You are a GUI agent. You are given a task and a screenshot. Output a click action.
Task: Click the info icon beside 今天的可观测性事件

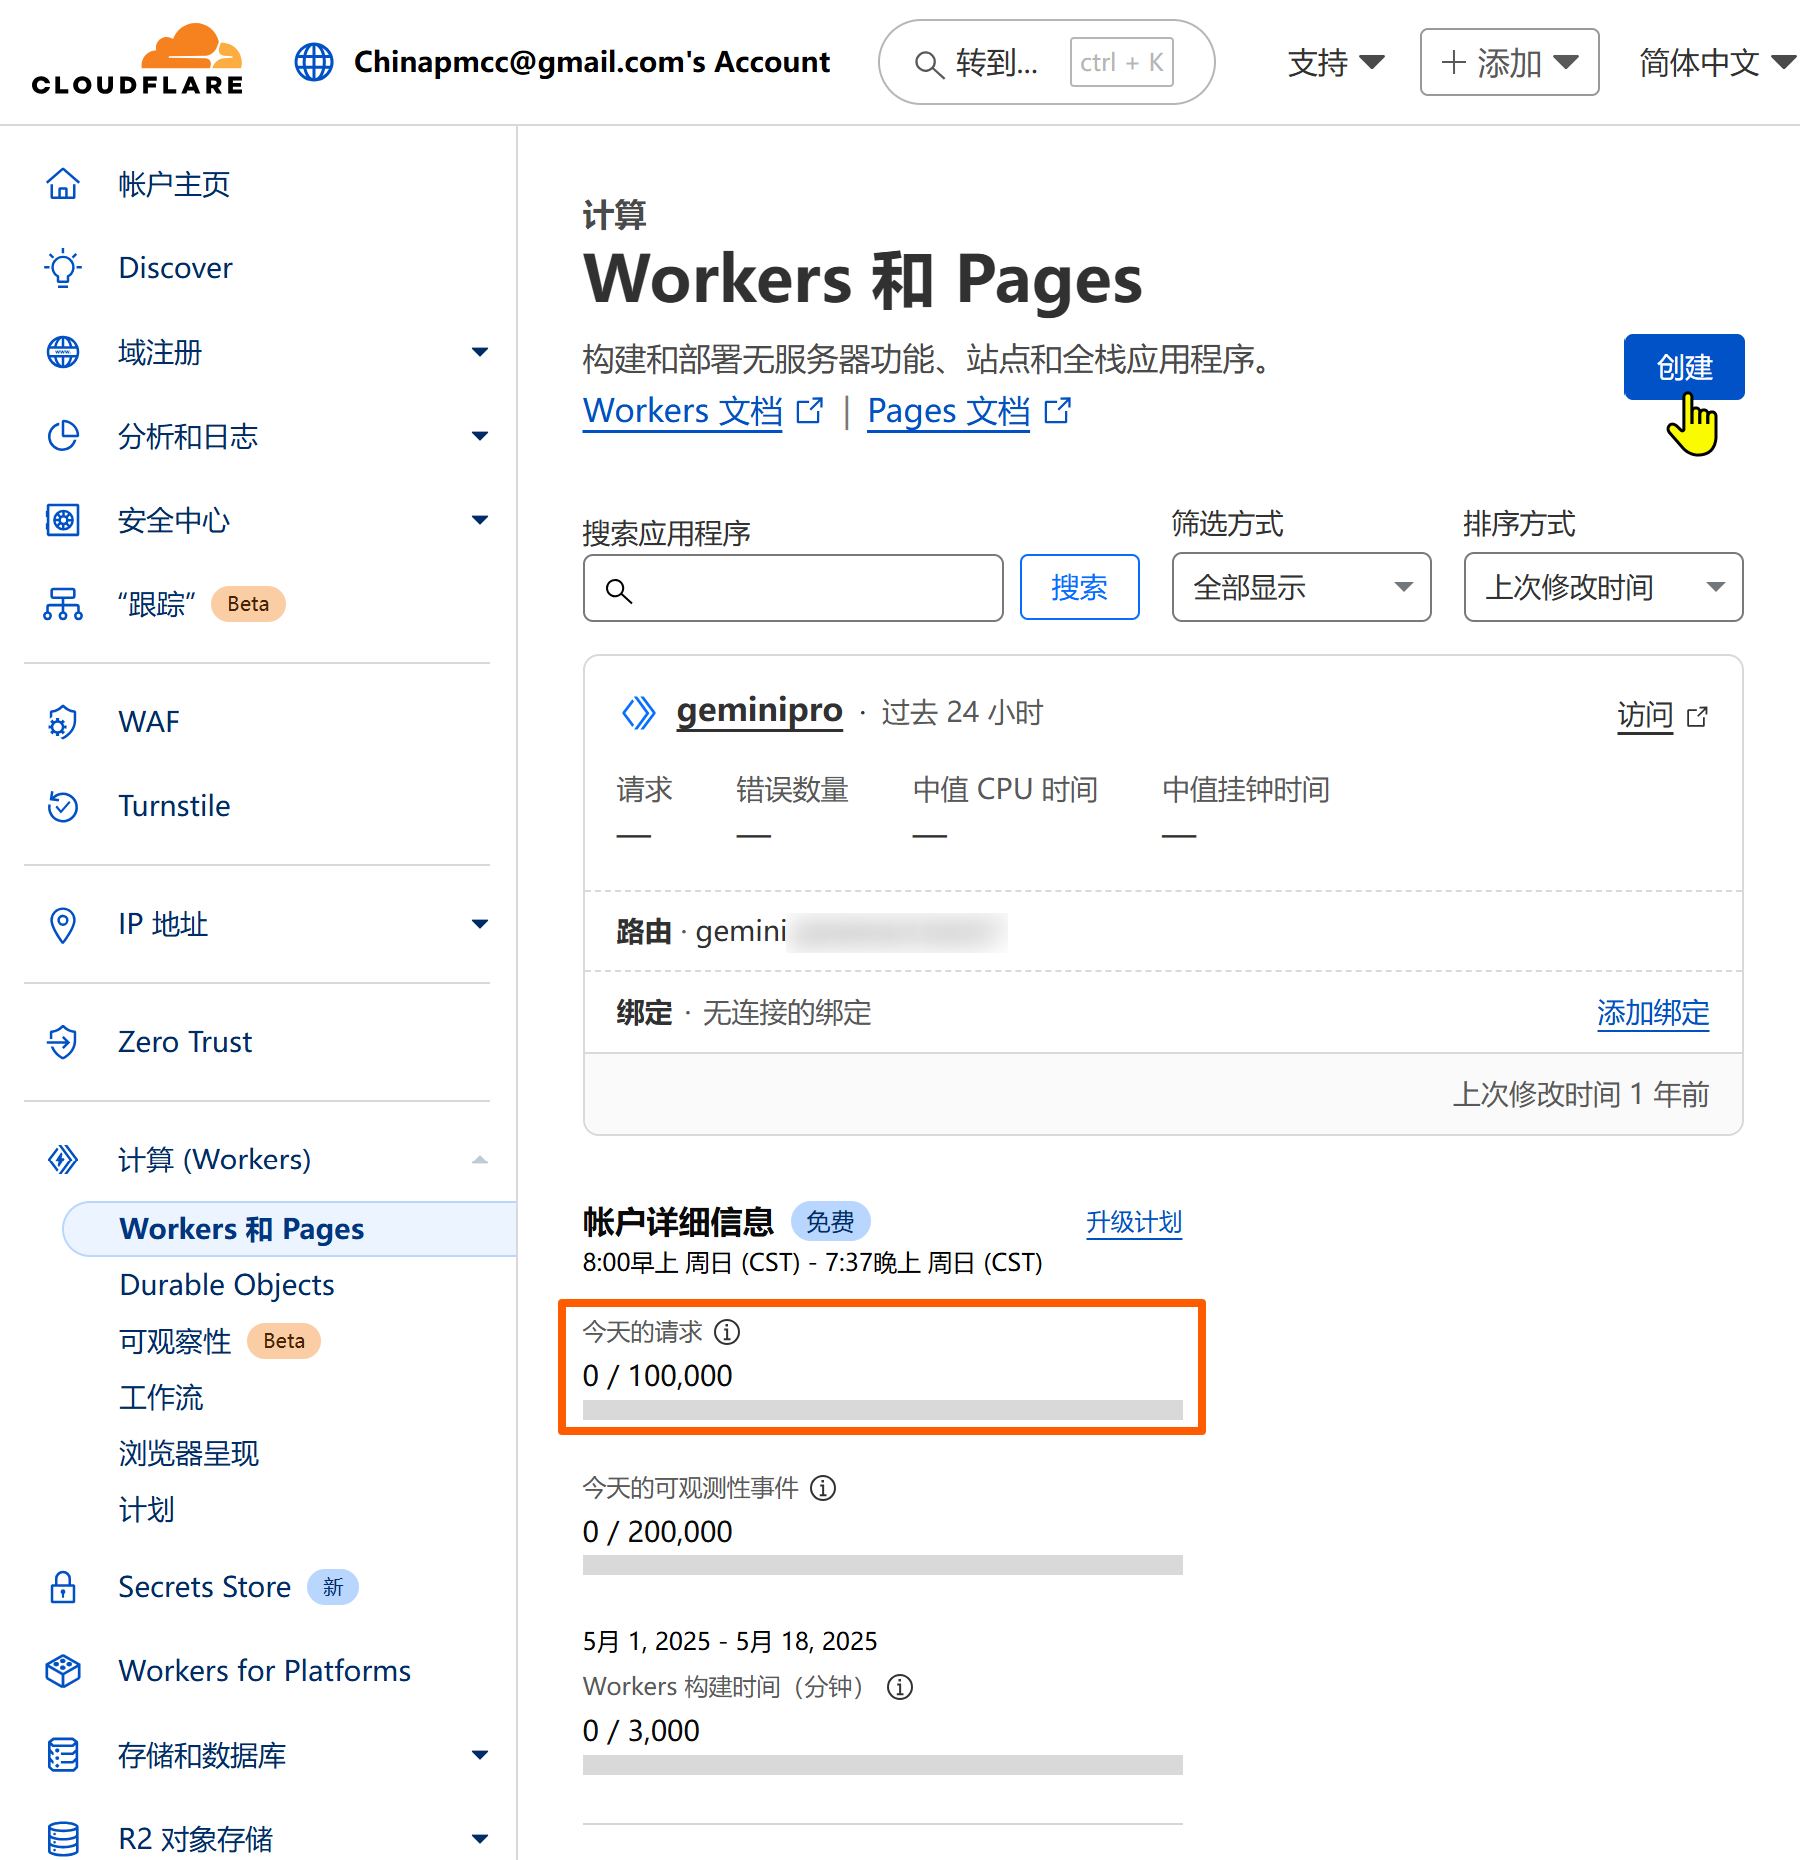pyautogui.click(x=823, y=1488)
